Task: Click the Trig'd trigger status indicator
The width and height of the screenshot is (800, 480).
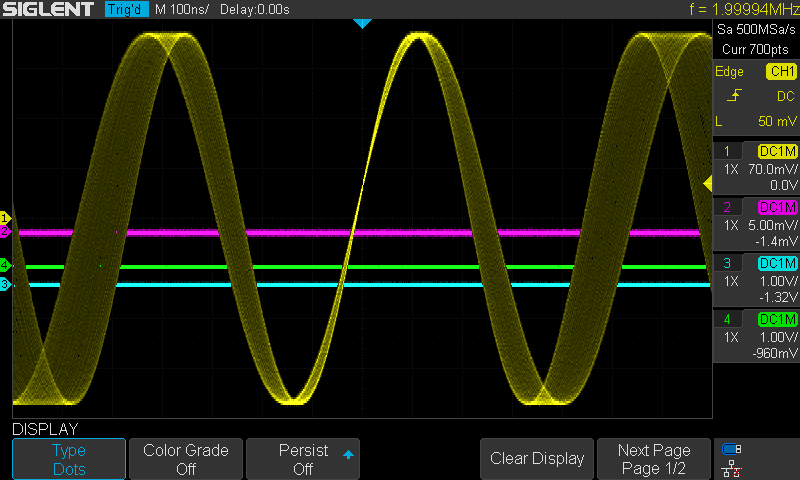Action: 126,9
